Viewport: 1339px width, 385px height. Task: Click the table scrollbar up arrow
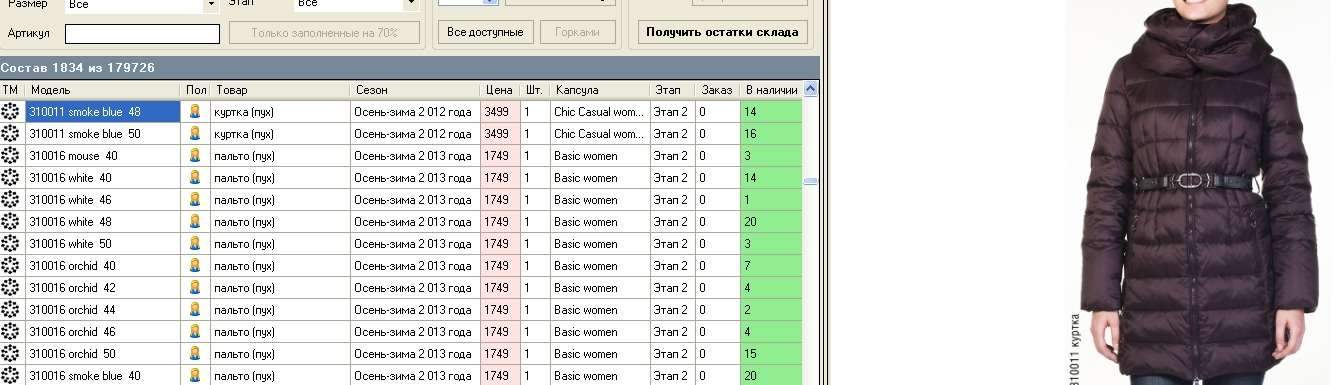(811, 89)
